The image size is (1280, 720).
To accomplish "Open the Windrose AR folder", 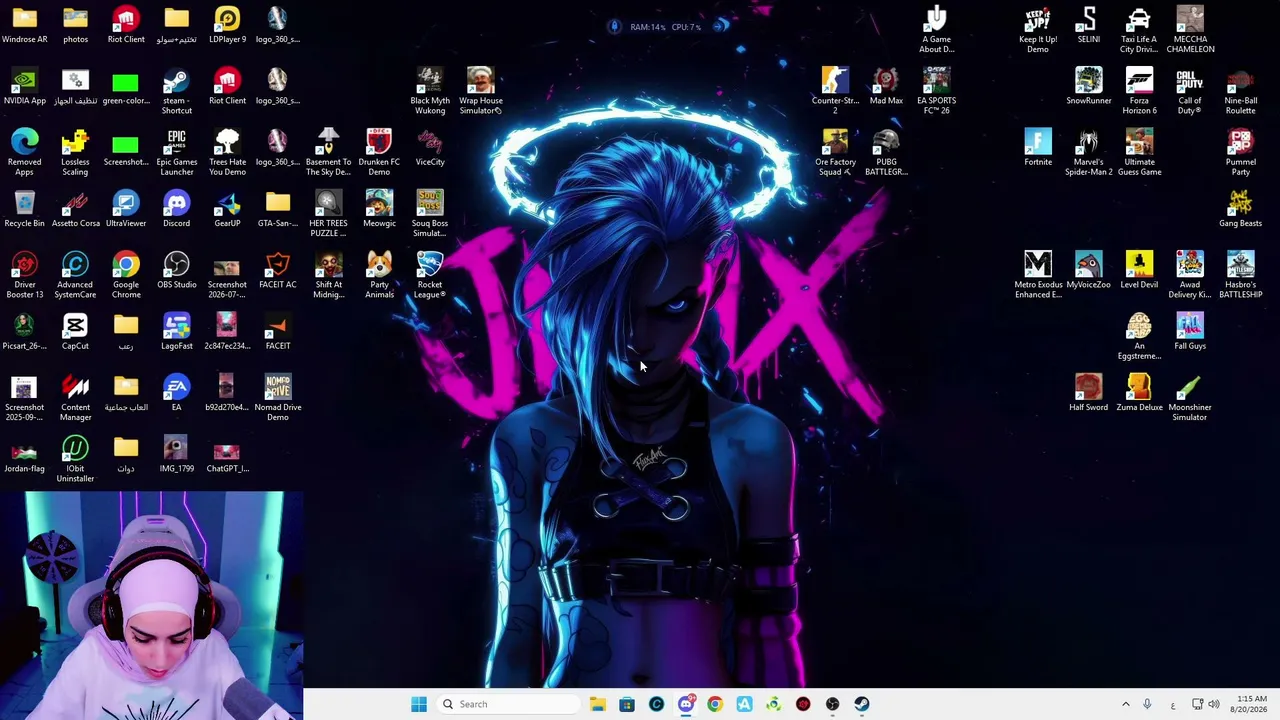I will [x=25, y=26].
